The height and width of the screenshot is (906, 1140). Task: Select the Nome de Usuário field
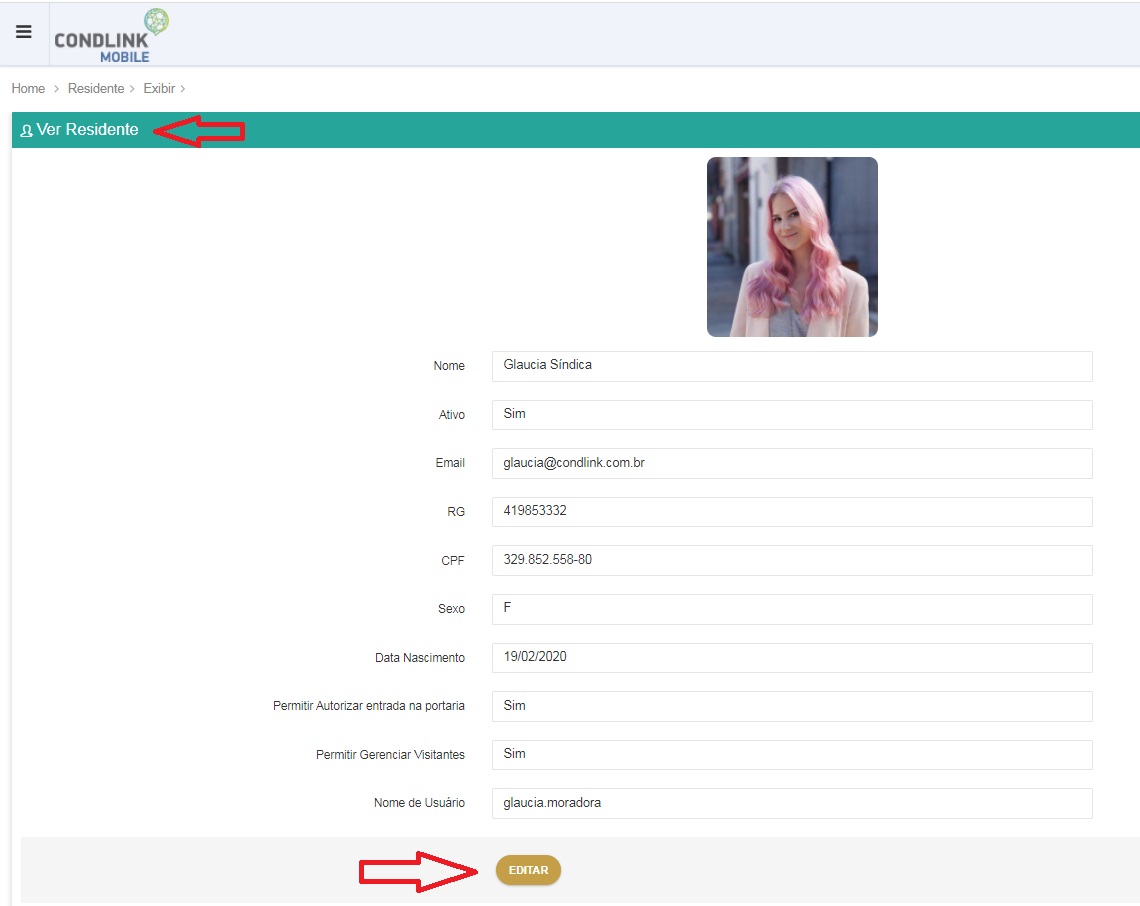click(792, 803)
